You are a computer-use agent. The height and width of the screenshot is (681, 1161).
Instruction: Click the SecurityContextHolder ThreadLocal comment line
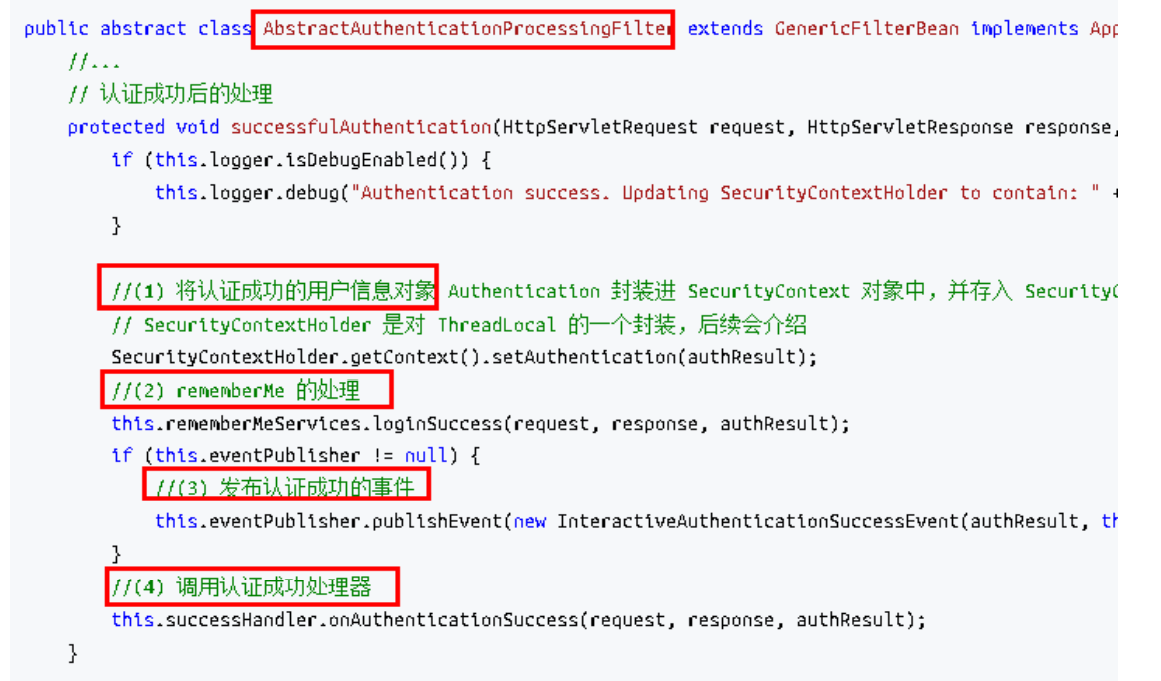tap(458, 324)
